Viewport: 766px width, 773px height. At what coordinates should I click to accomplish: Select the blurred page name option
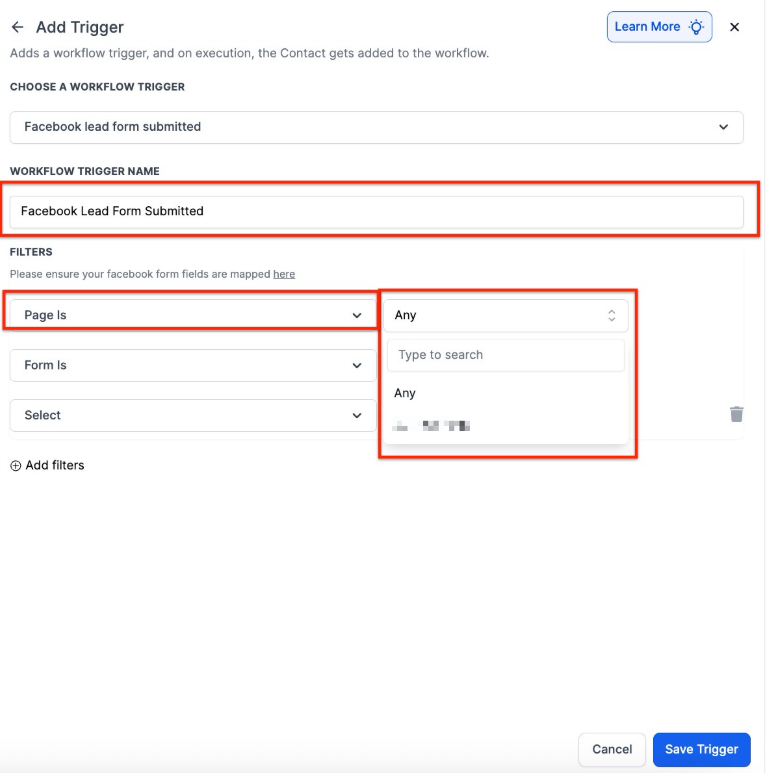432,426
